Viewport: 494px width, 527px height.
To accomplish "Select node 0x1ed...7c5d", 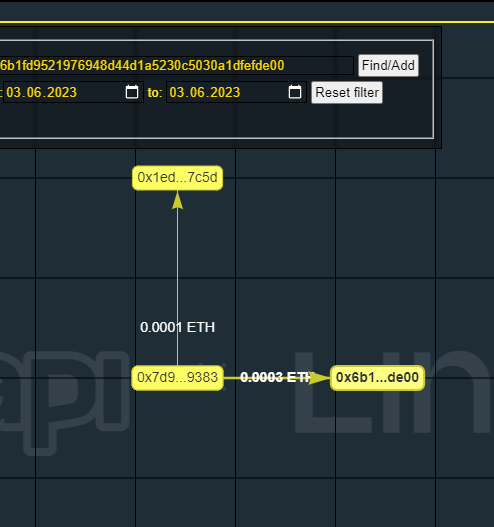I will (177, 178).
